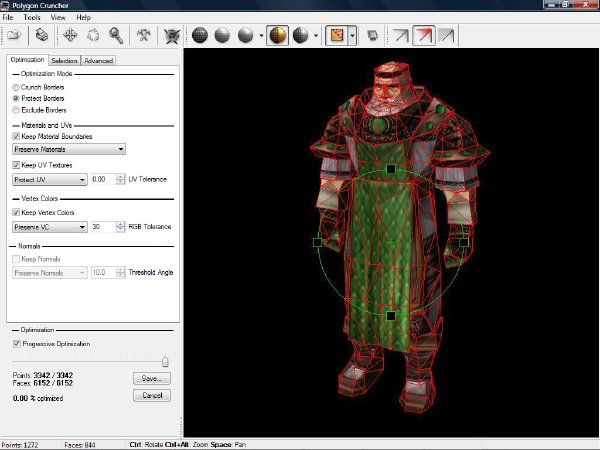Click 'Faces: 6152 / 6152' text
The width and height of the screenshot is (600, 450).
(x=42, y=383)
